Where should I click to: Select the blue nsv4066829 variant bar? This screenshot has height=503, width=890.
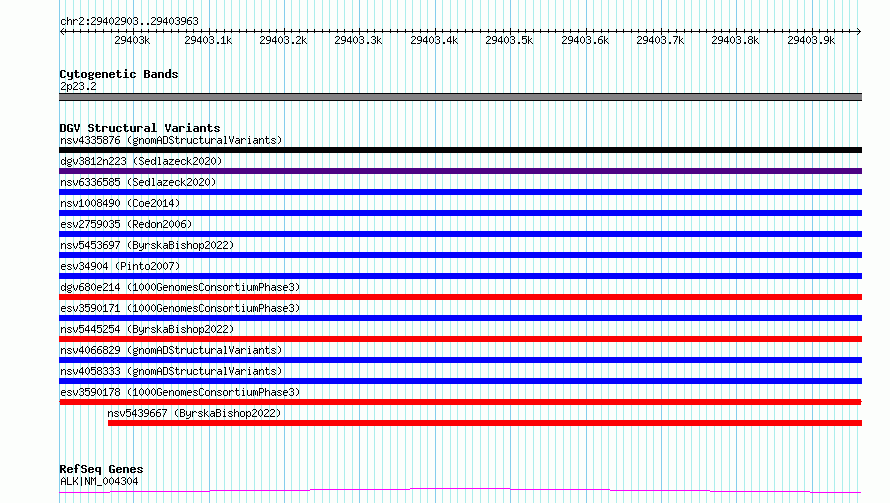click(460, 360)
